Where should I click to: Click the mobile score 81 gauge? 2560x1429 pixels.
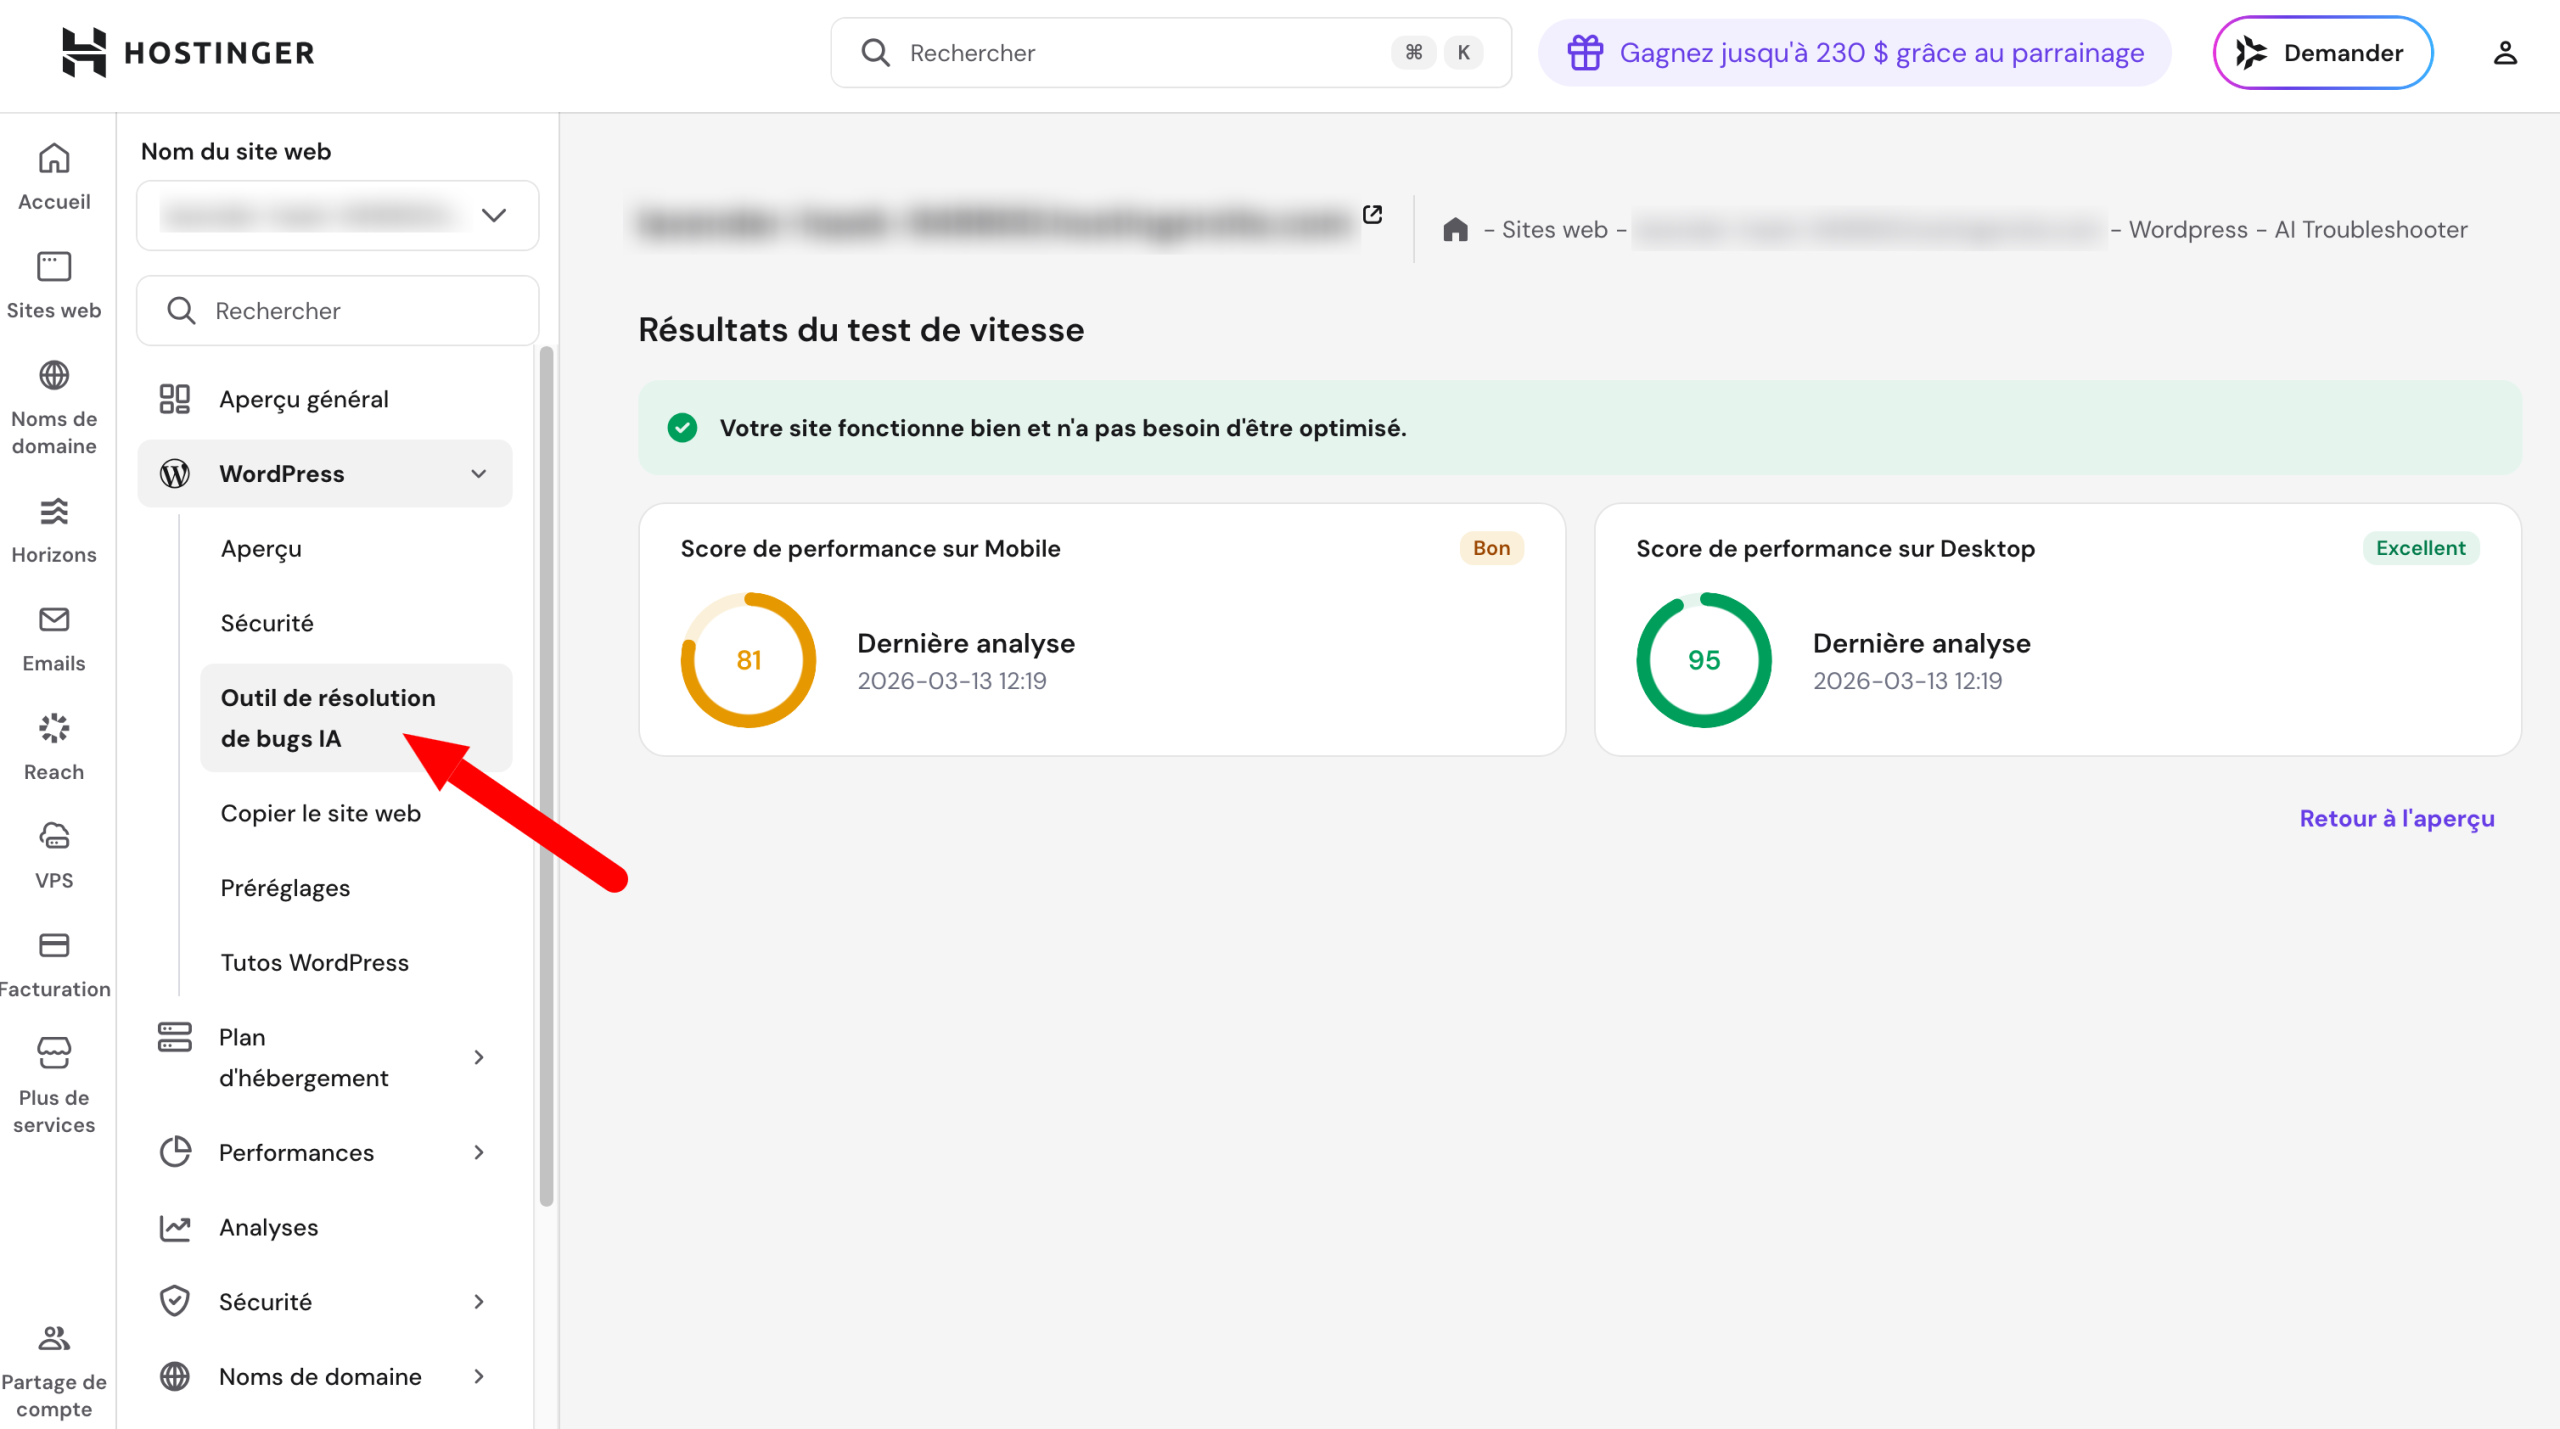[x=748, y=660]
